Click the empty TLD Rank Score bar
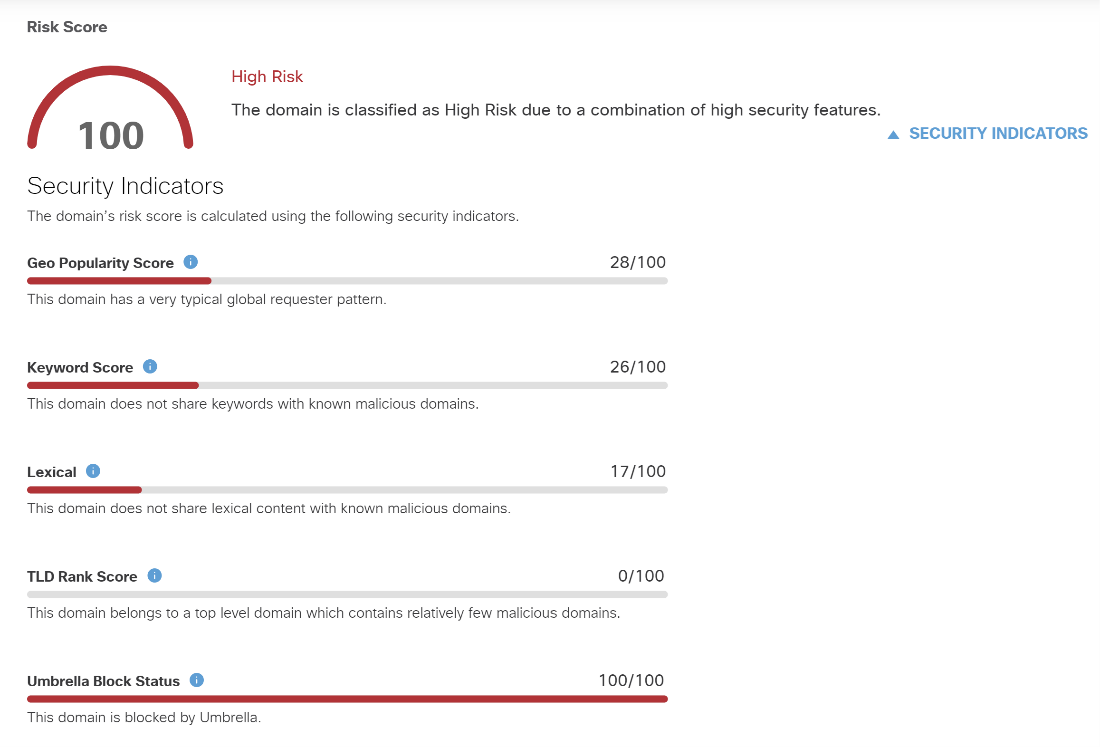Viewport: 1100px width, 747px height. (x=347, y=594)
